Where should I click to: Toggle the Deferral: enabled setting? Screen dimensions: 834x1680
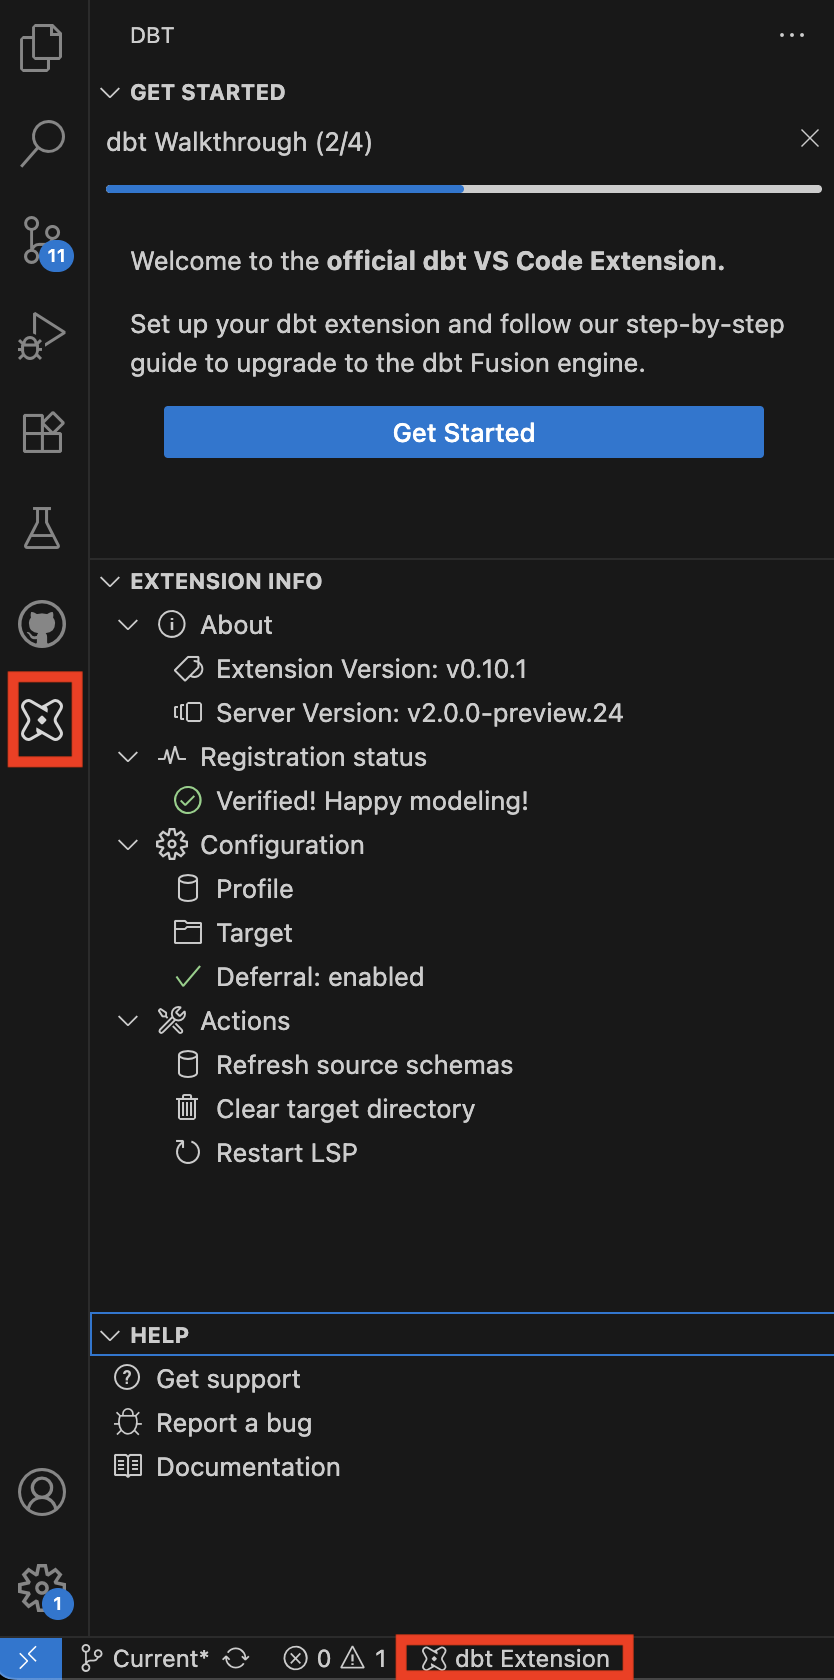tap(319, 977)
